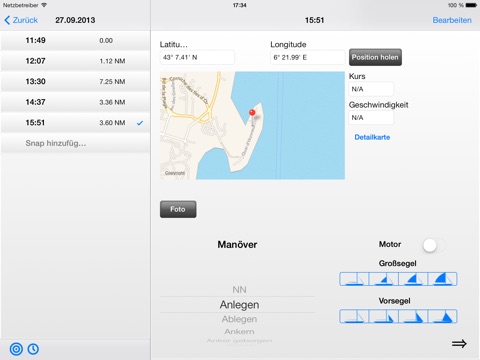Toggle the Motor switch
Screen dimensions: 480x360
[434, 246]
